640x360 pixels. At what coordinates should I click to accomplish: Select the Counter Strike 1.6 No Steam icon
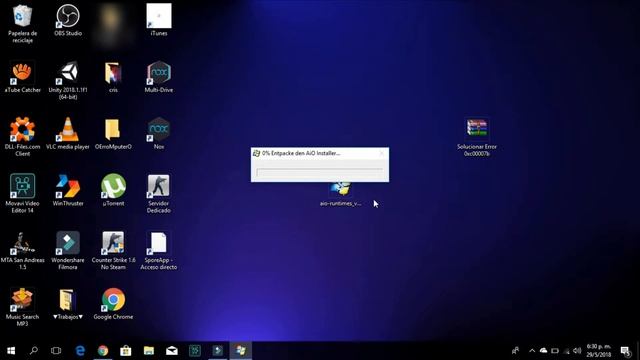[113, 250]
